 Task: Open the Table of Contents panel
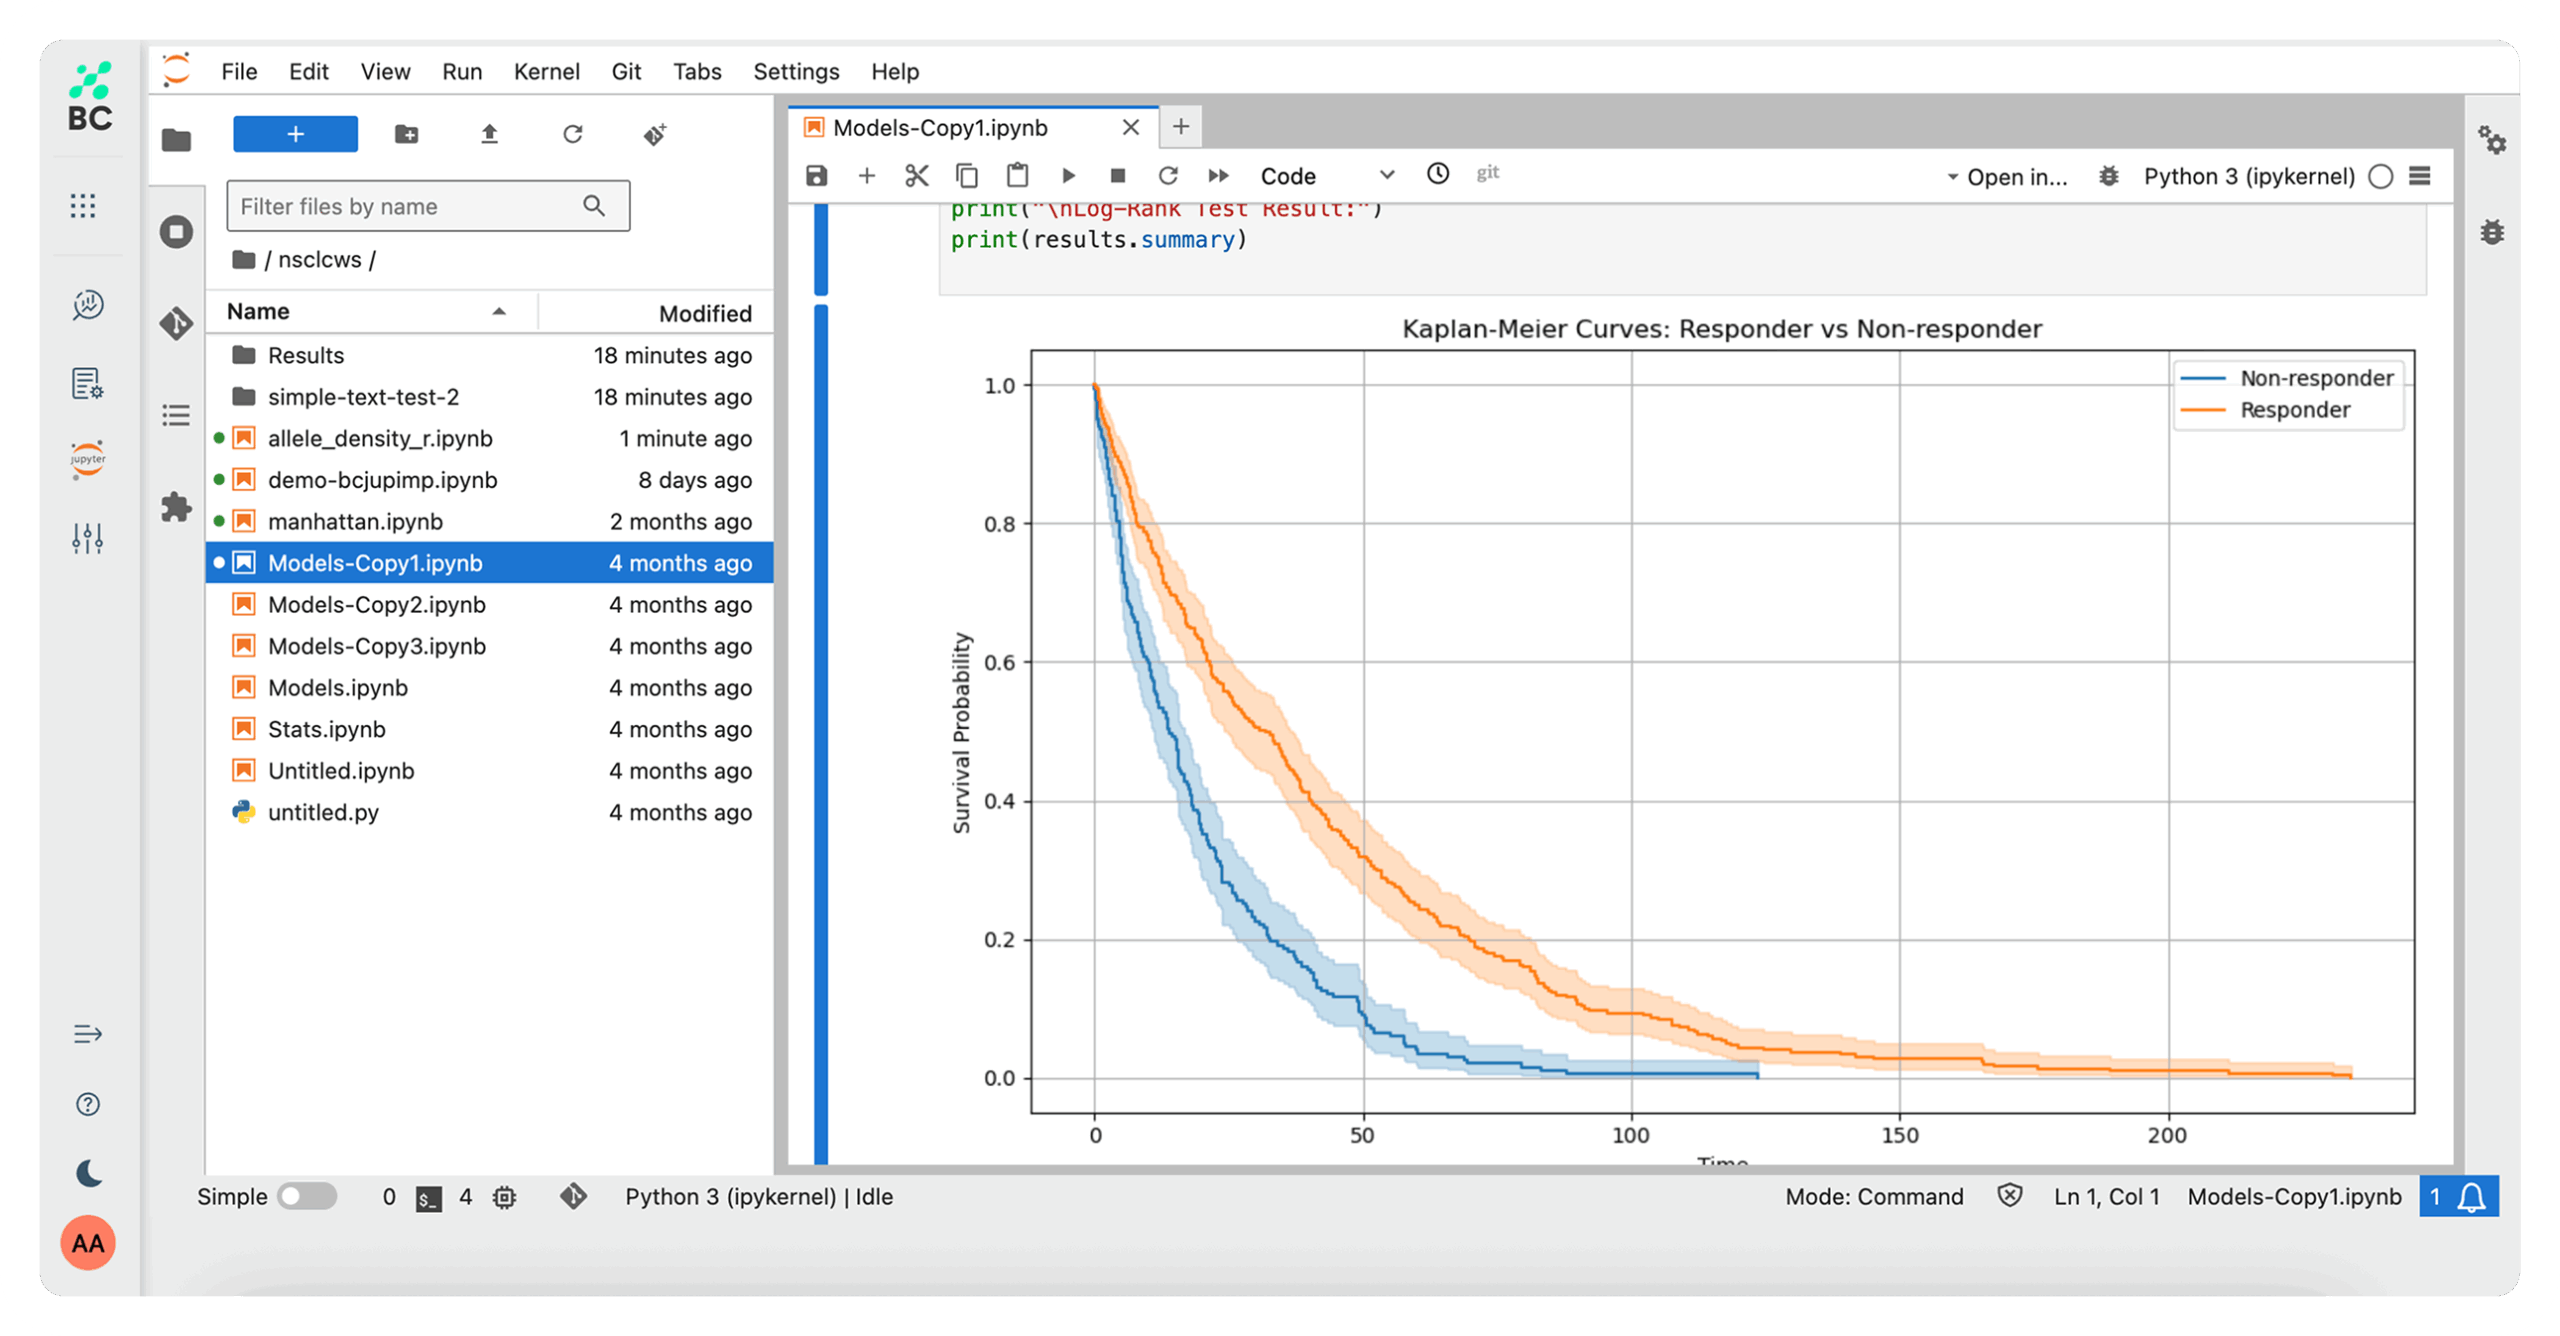[176, 415]
